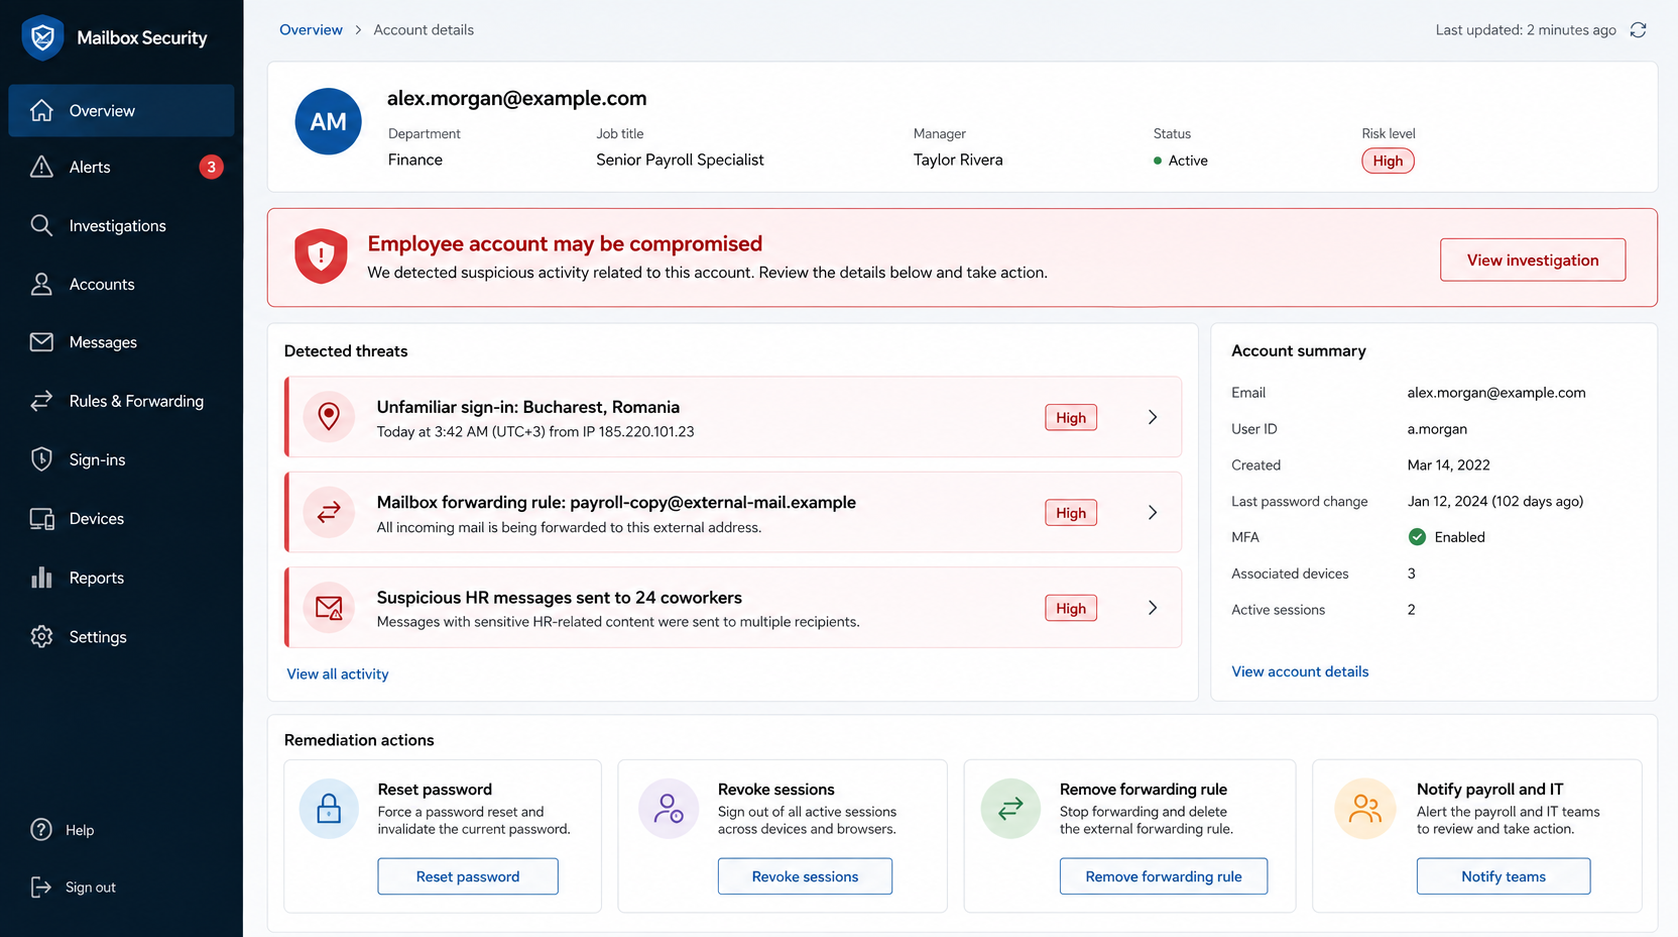Click the High risk level badge
1678x937 pixels.
point(1387,160)
